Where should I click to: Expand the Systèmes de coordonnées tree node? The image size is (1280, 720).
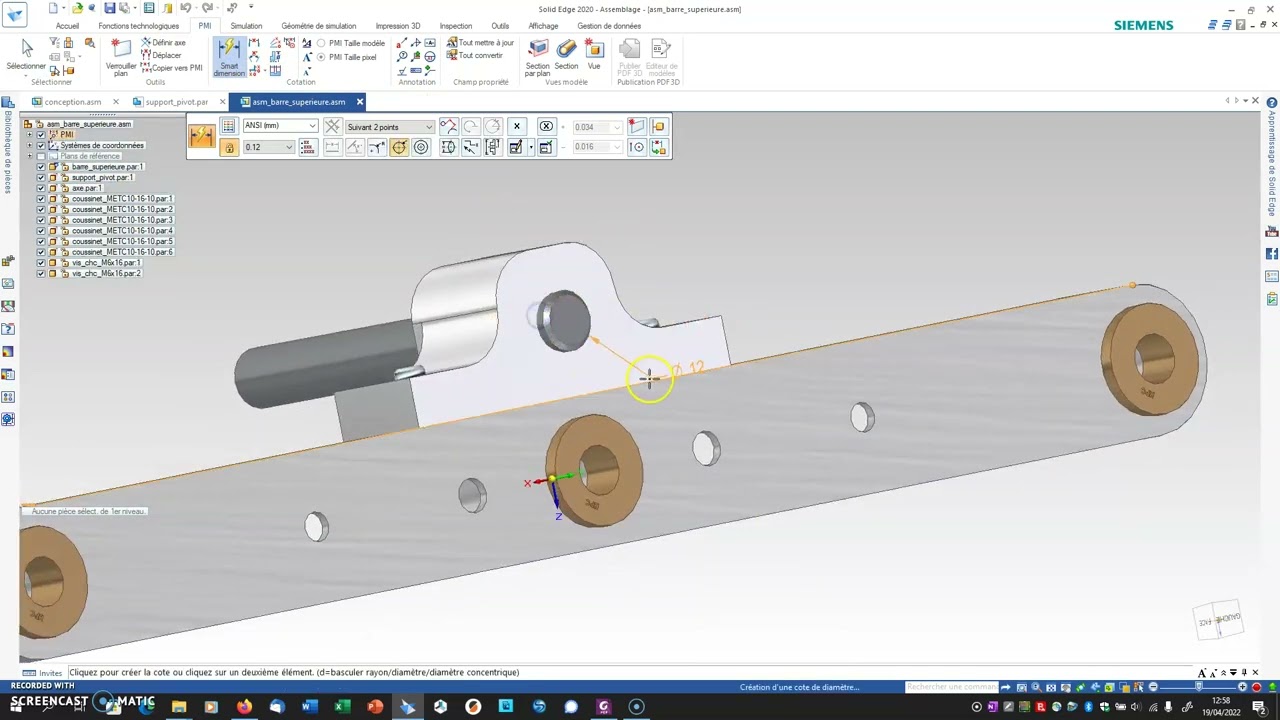tap(30, 145)
